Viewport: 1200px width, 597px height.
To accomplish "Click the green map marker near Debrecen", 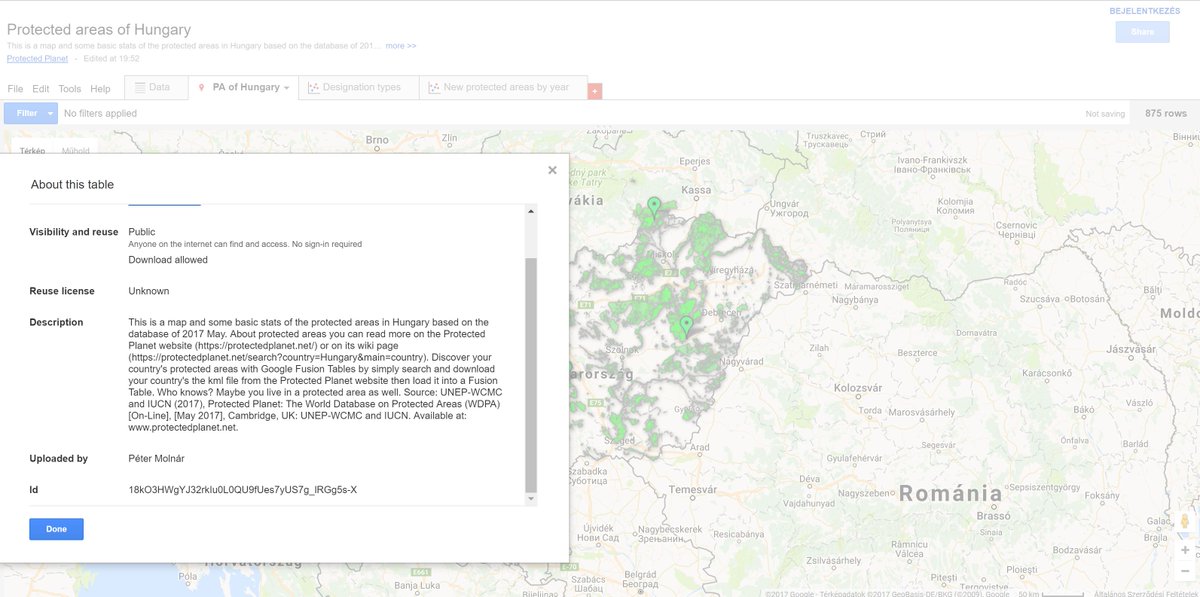I will tap(686, 325).
